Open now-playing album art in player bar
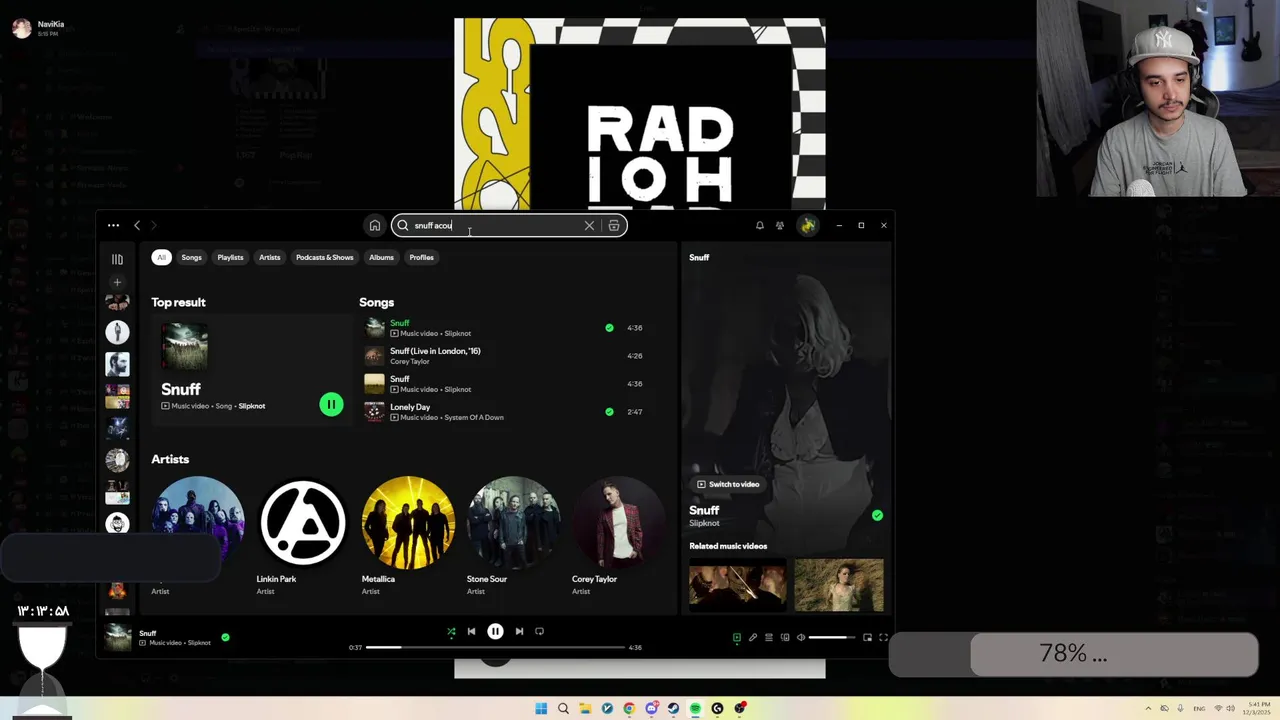 point(118,637)
